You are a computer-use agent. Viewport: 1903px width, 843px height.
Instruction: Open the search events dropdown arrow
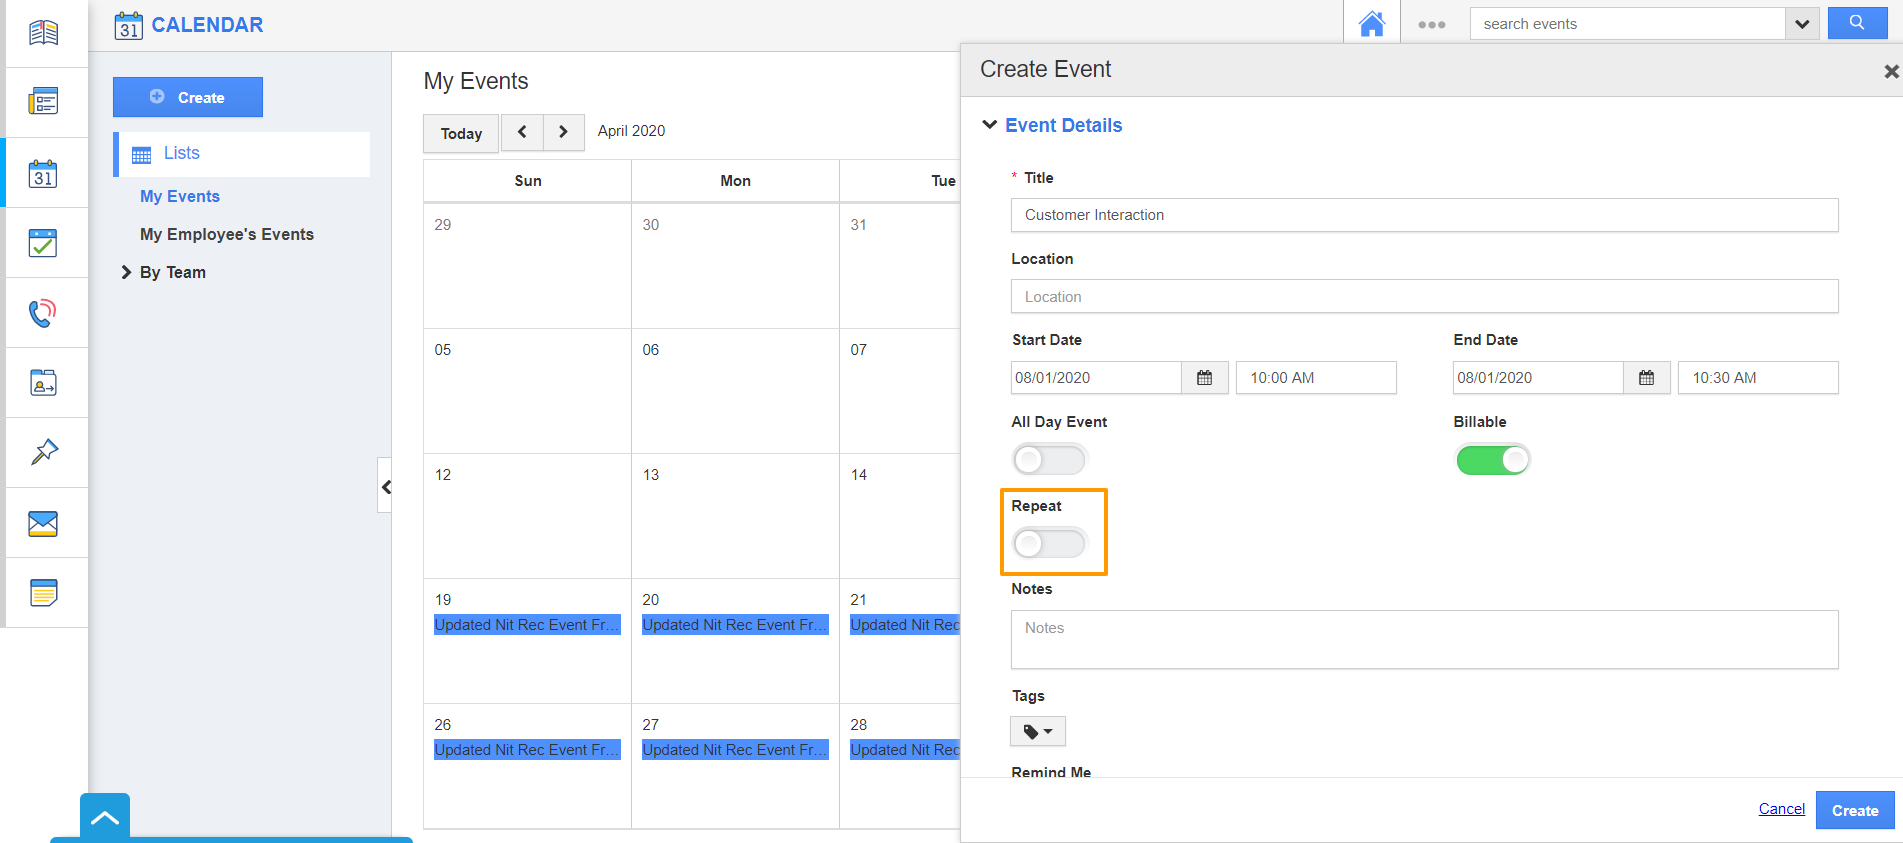click(1801, 24)
